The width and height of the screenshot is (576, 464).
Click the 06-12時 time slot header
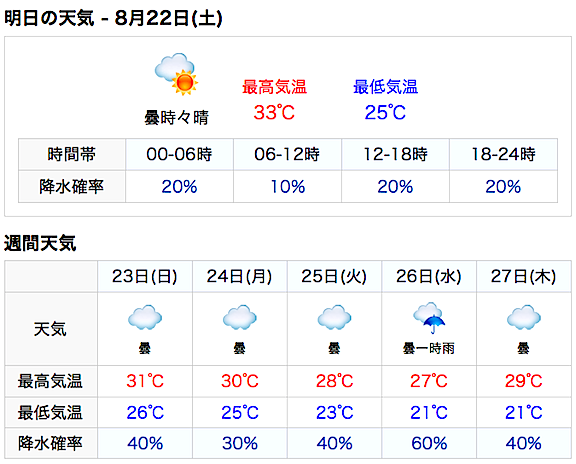coord(287,154)
